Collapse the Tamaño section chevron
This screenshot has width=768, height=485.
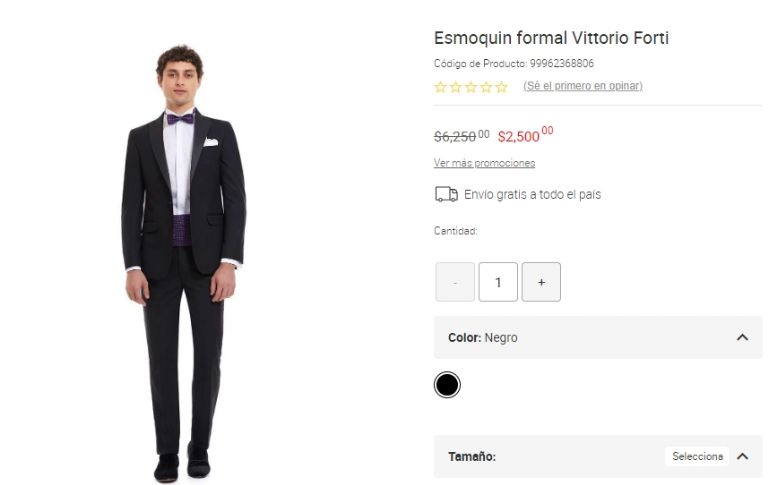pyautogui.click(x=742, y=456)
